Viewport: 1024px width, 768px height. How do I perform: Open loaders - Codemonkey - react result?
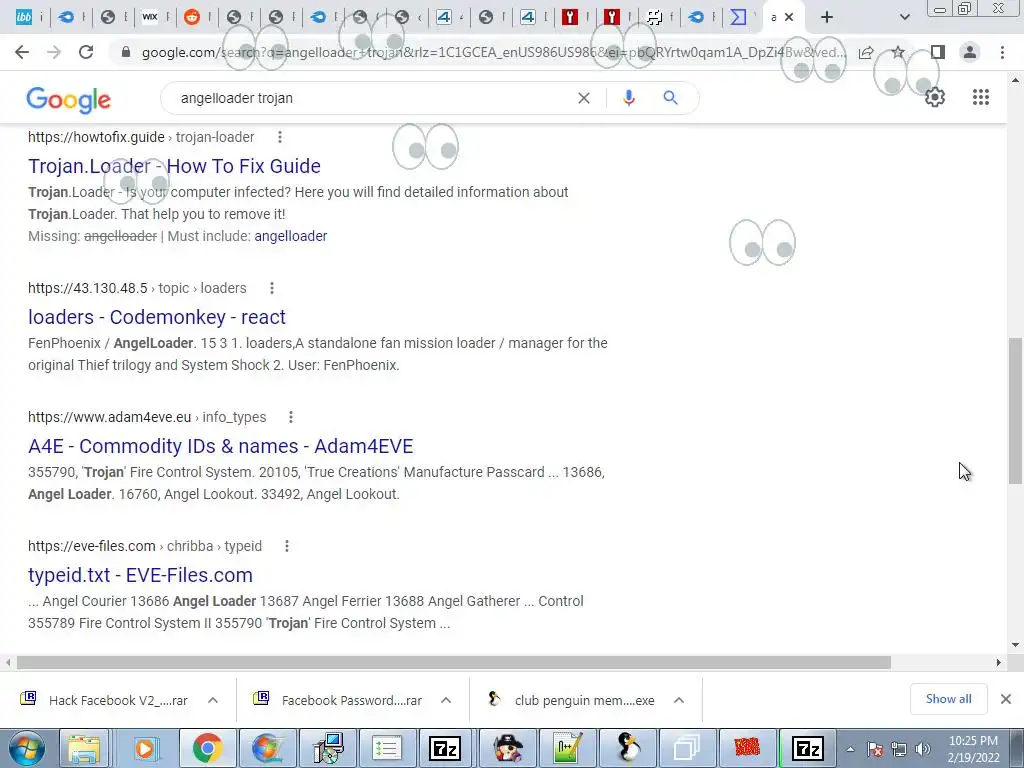click(x=157, y=317)
